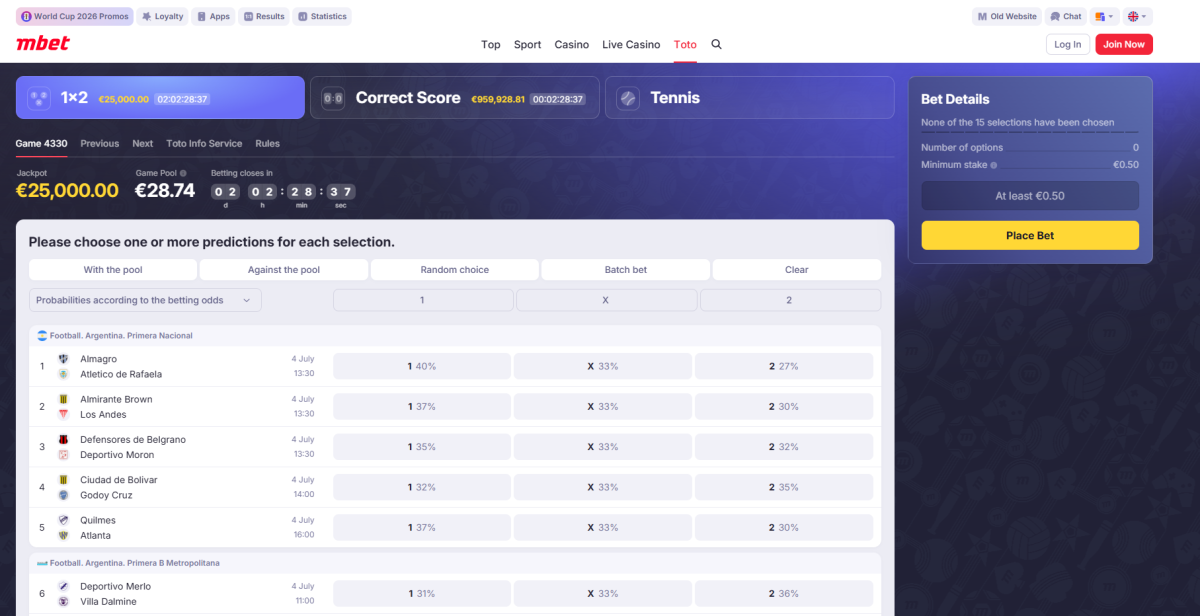Click the Quilmes team crest
The image size is (1200, 616).
click(x=63, y=520)
